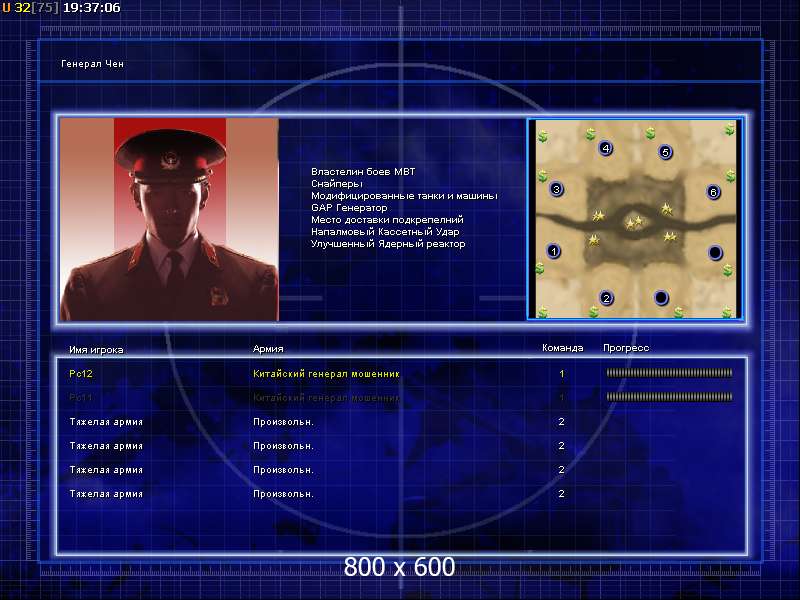Click Pc11's dimmed 'Китайский генерал мошенник' text
800x600 pixels.
(x=327, y=397)
